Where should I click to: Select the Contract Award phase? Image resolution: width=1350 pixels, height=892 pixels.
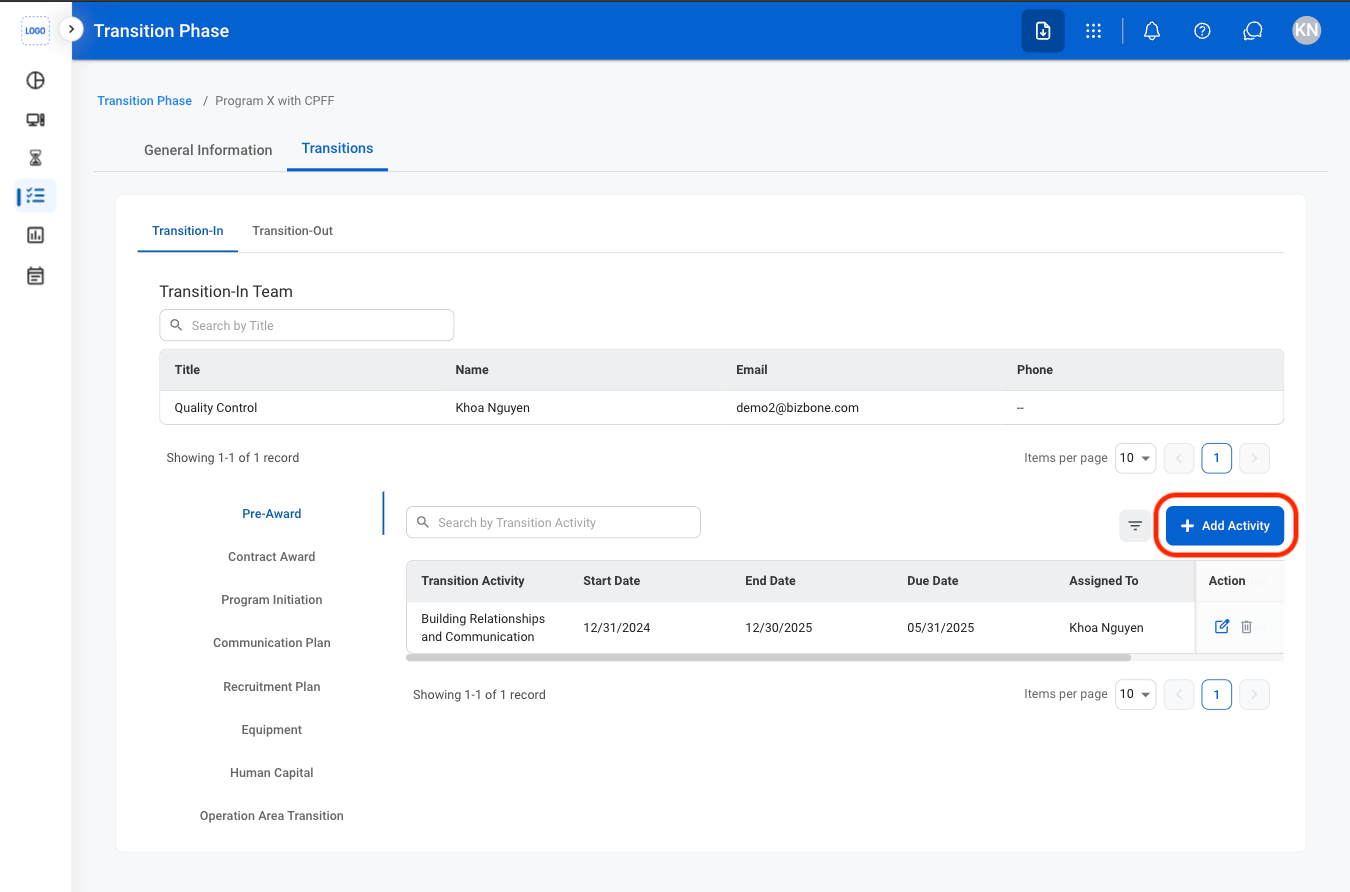tap(271, 557)
